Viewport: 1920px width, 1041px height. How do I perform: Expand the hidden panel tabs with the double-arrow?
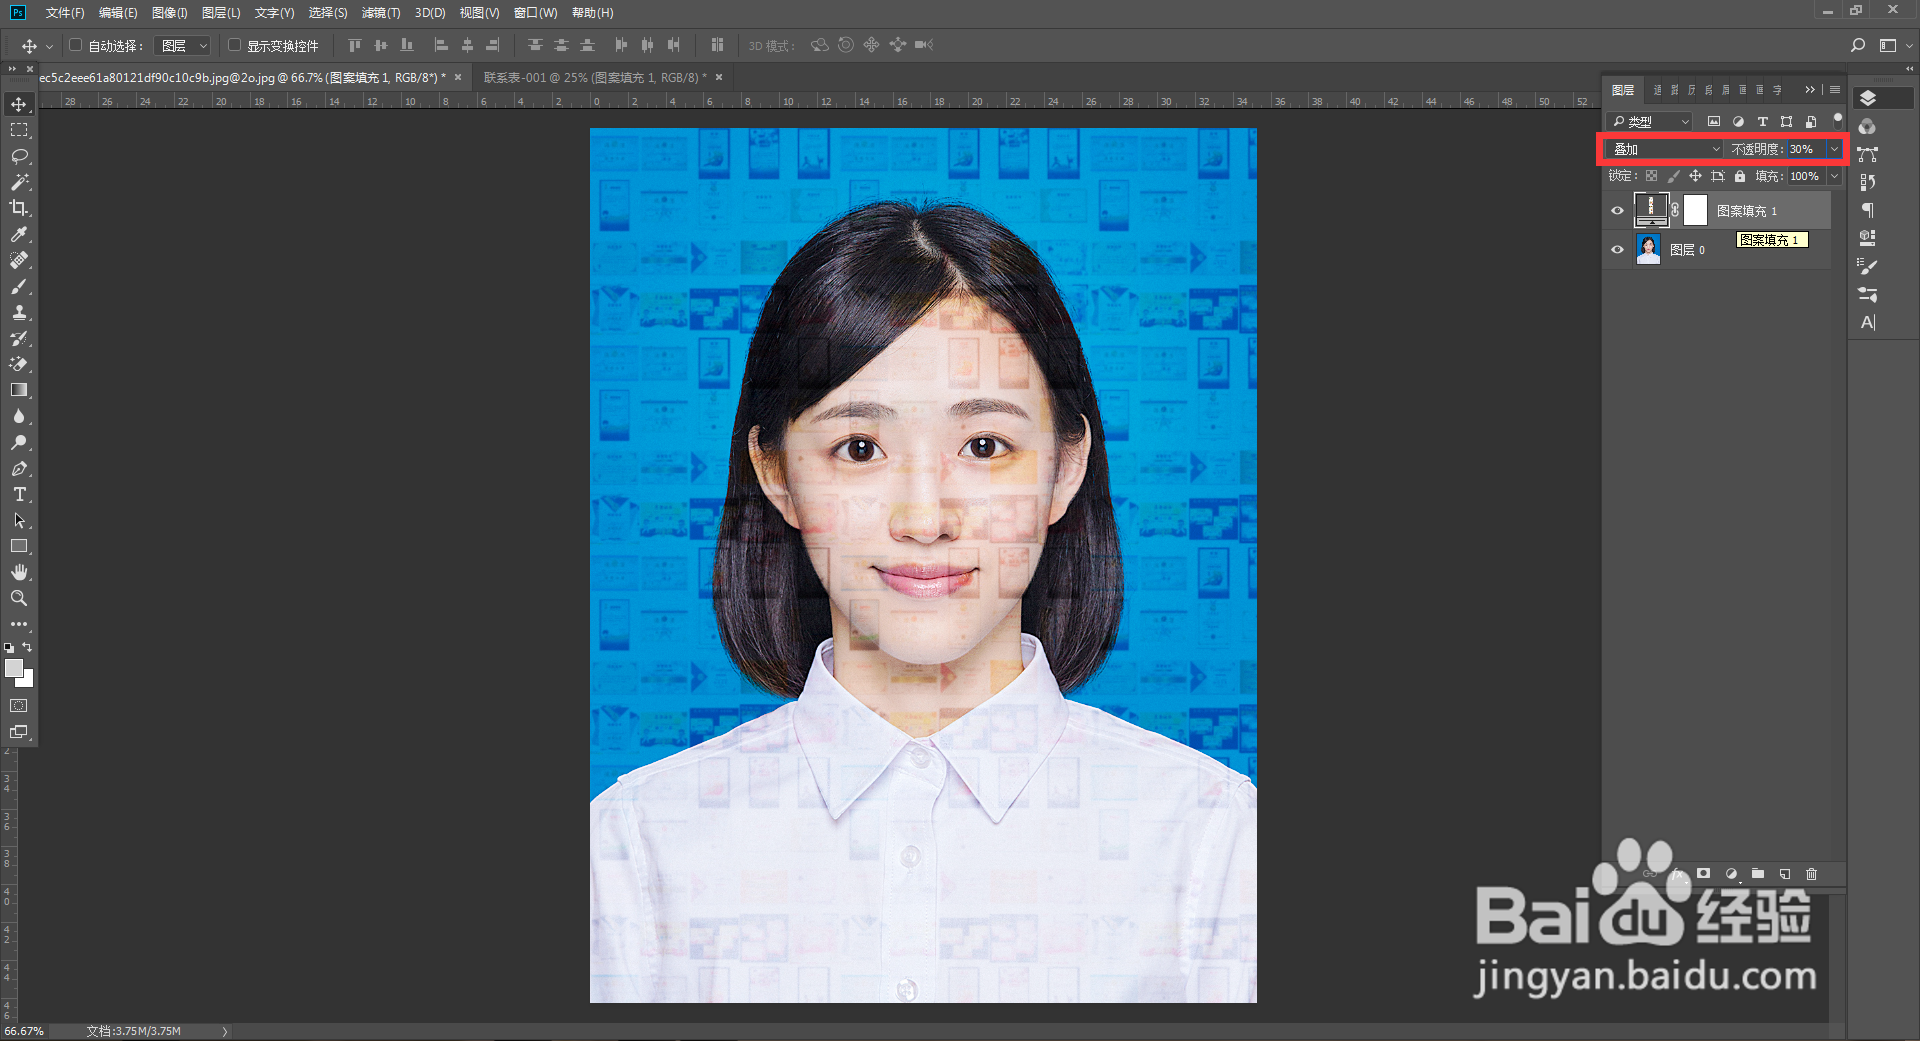1809,90
